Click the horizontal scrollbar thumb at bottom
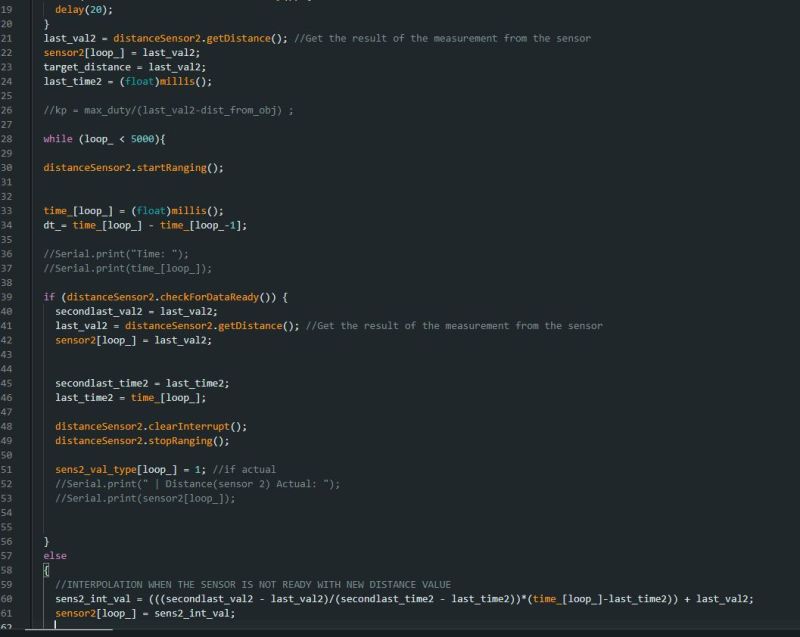Screen dimensions: 800x637 click(x=68, y=630)
